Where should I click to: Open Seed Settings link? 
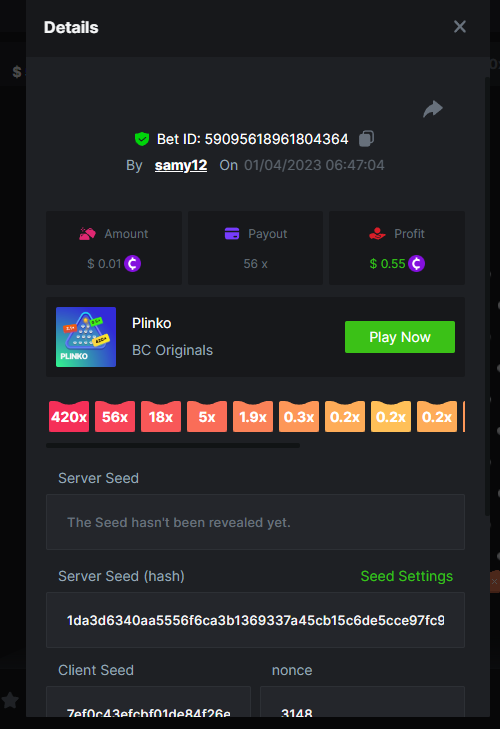click(x=407, y=576)
